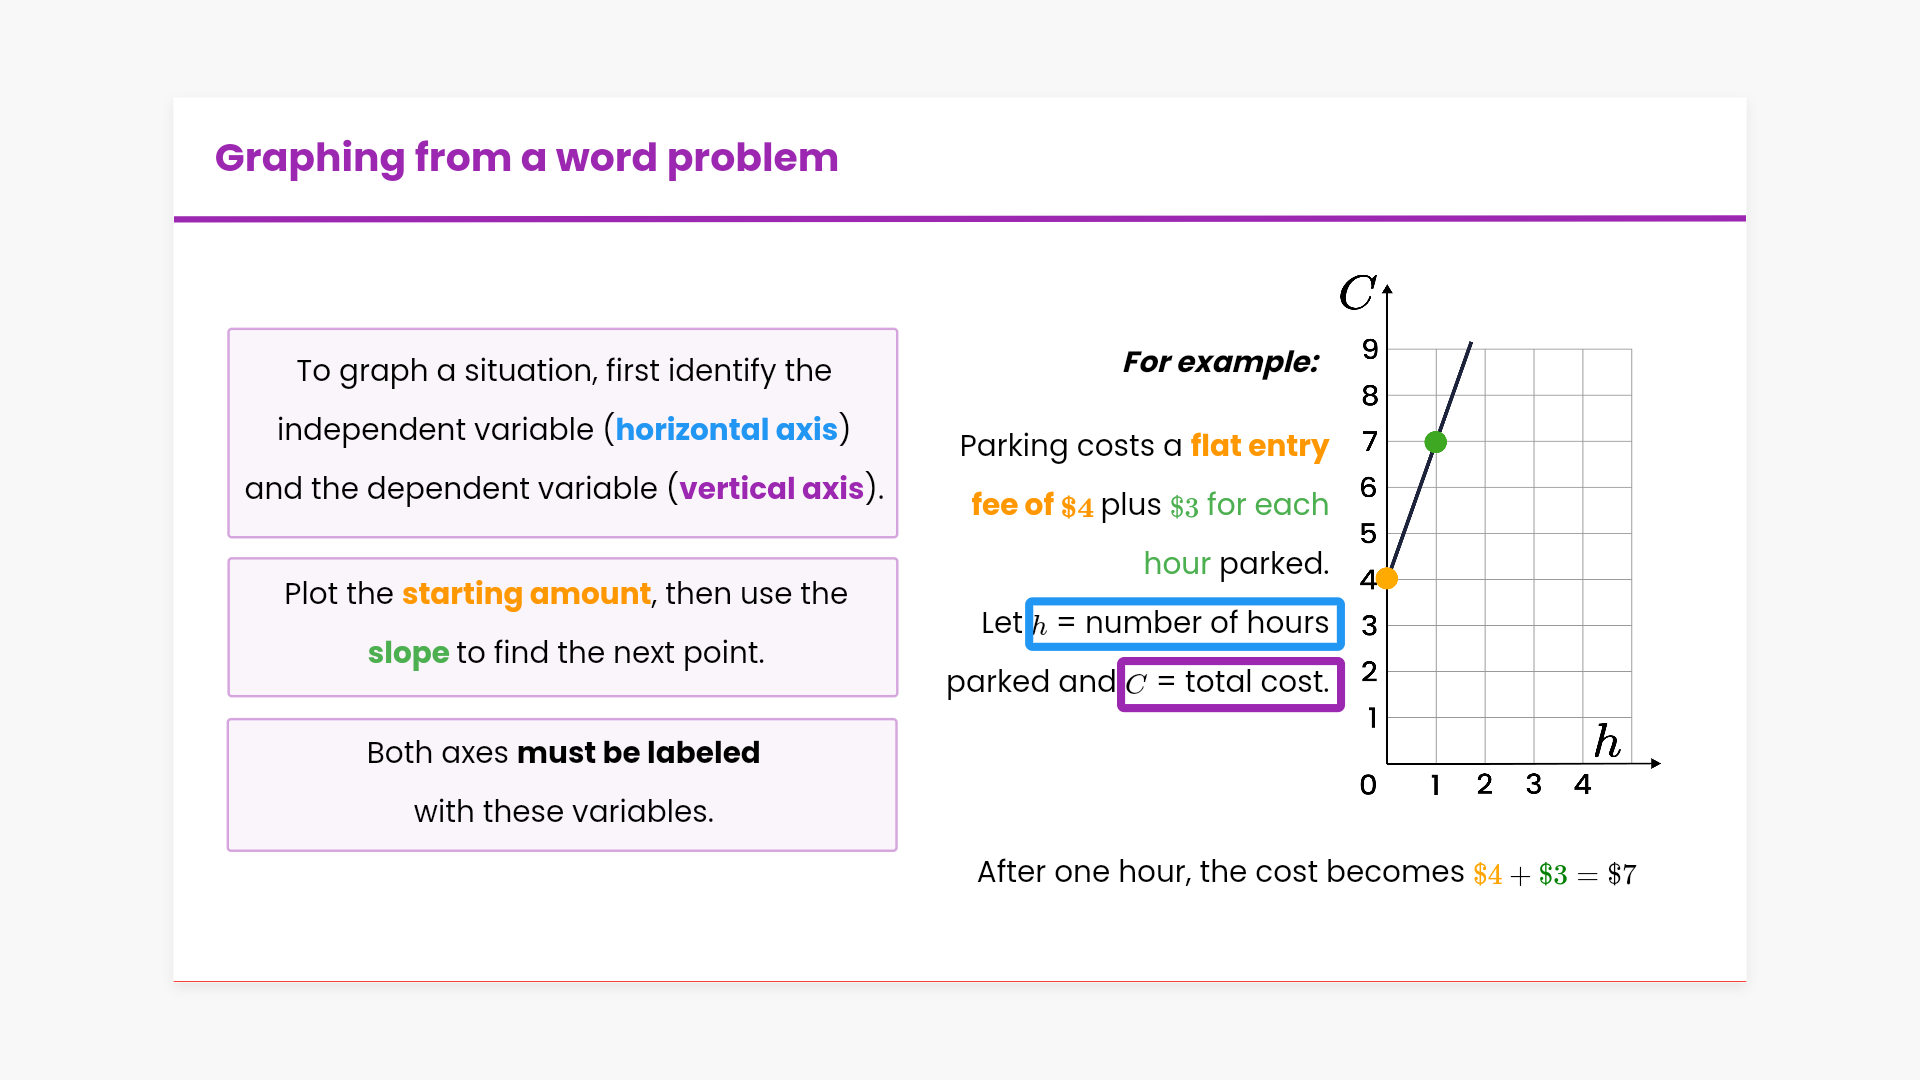This screenshot has height=1080, width=1920.
Task: Click the number 9 on the vertical axis
Action: tap(1370, 349)
